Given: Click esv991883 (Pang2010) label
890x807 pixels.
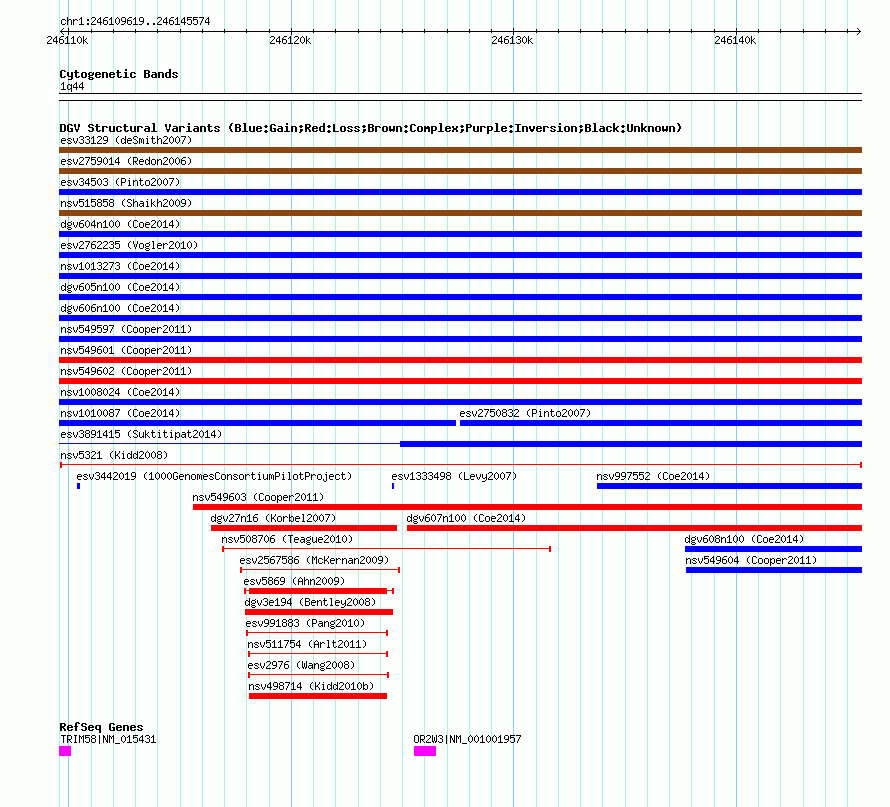Looking at the screenshot, I should 305,623.
